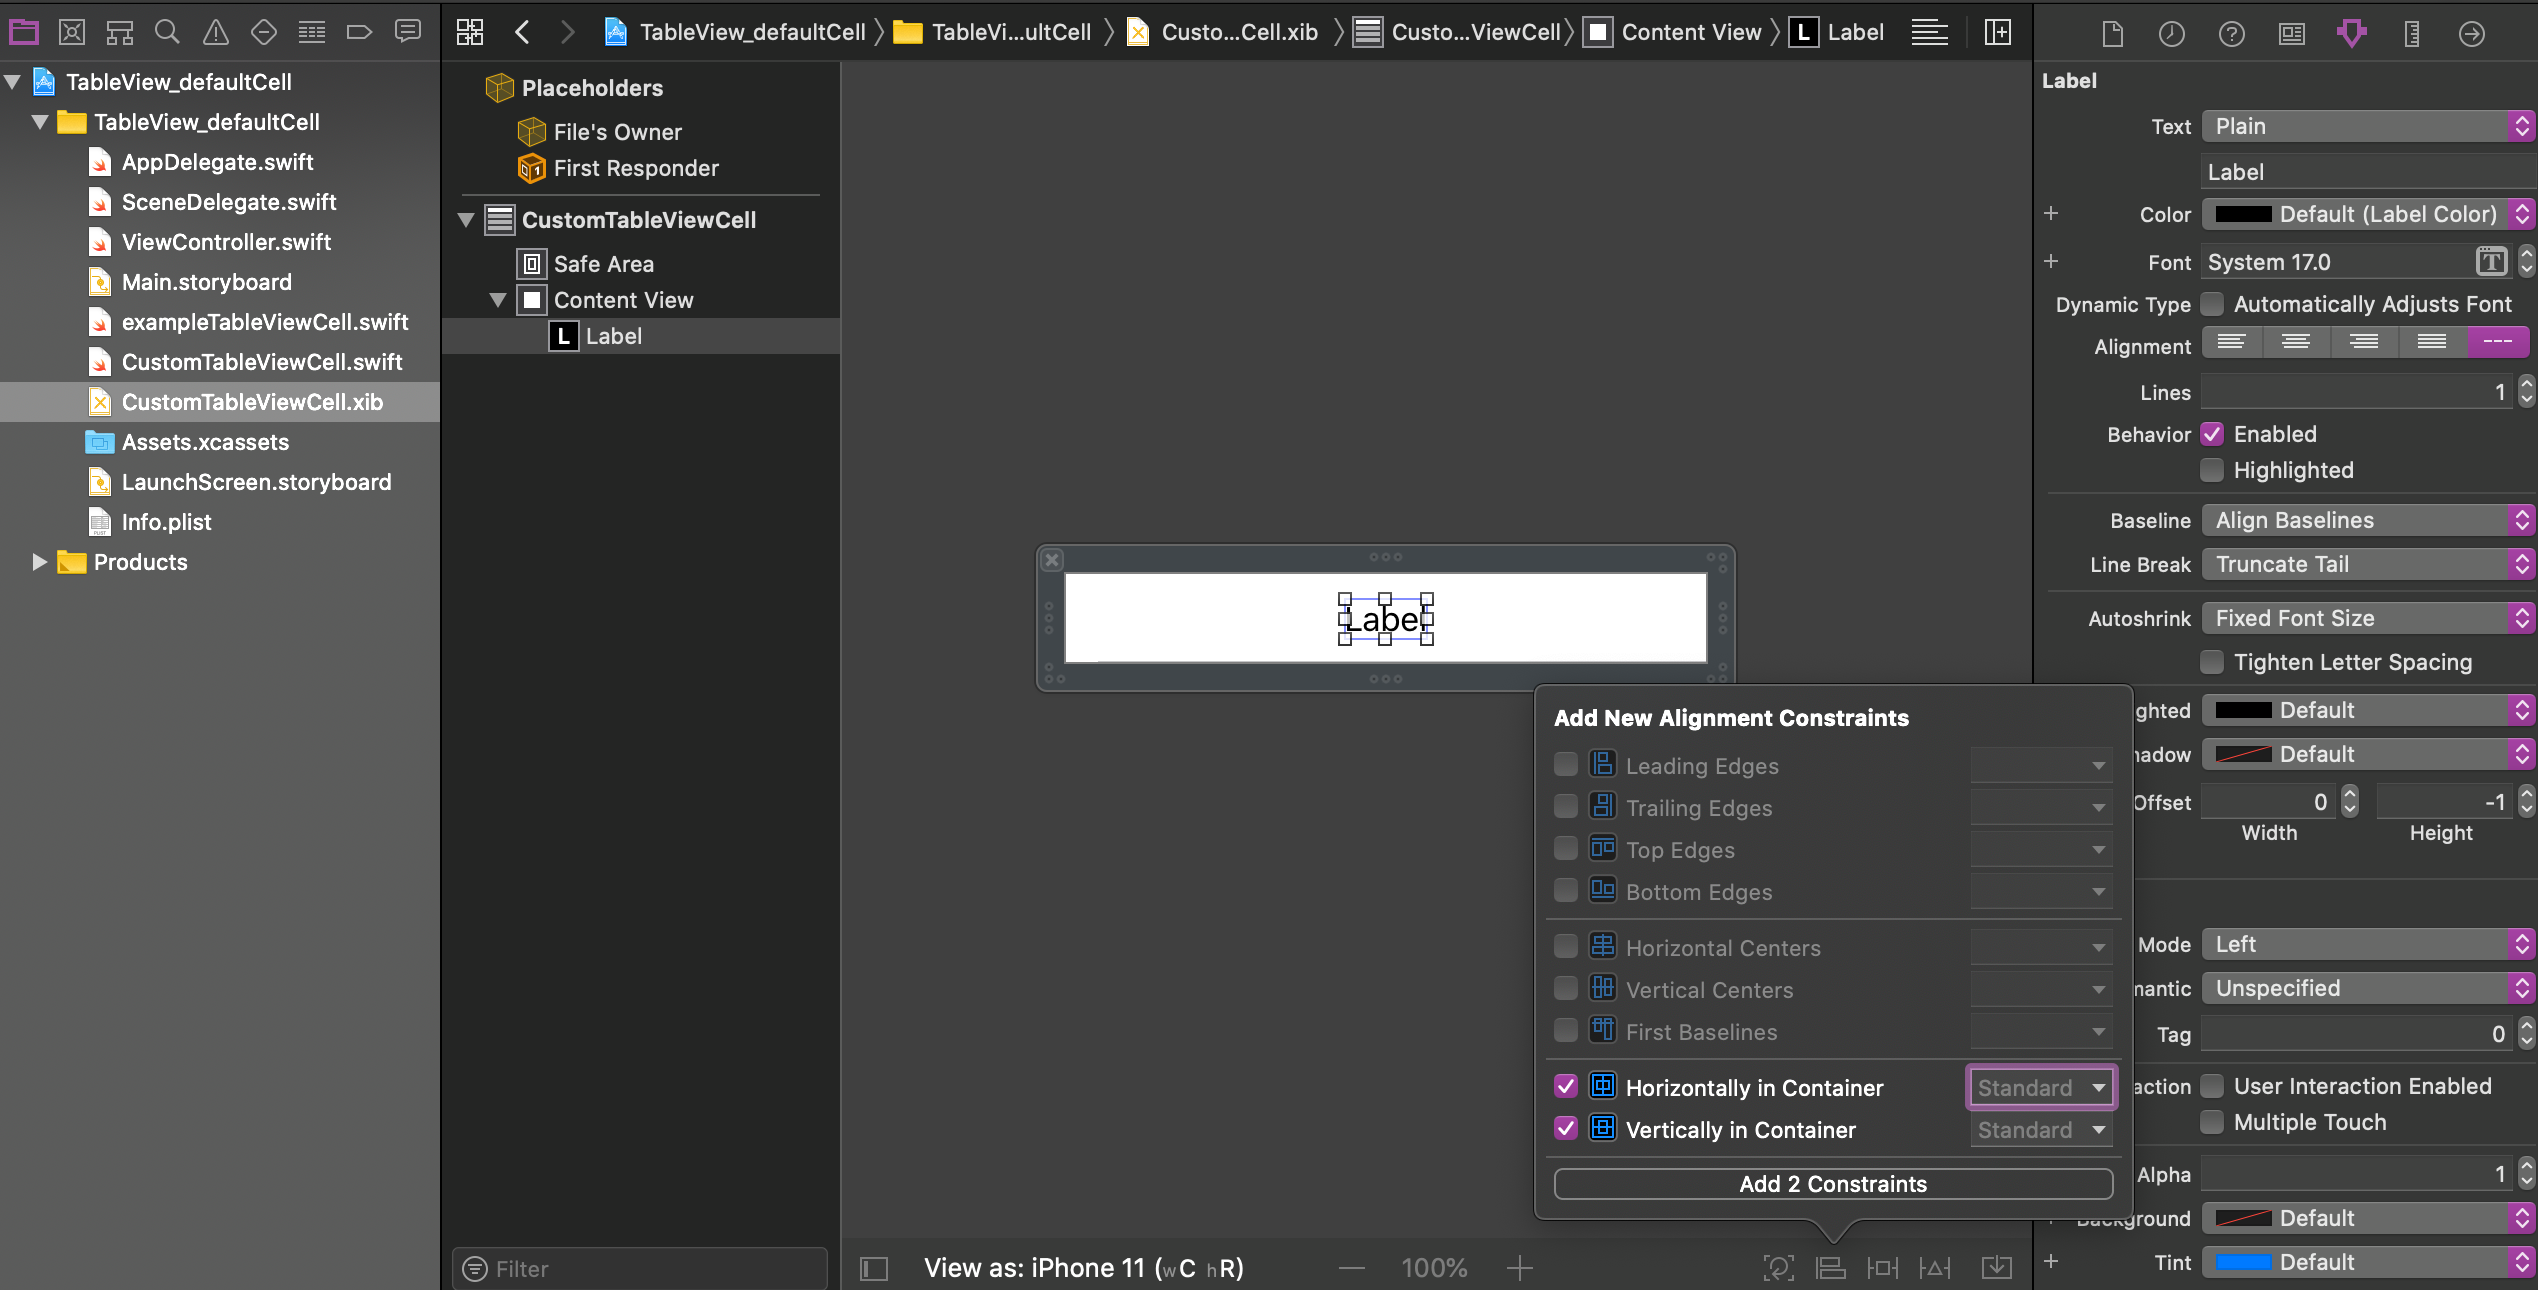
Task: Switch to the Source Control navigator
Action: coord(72,31)
